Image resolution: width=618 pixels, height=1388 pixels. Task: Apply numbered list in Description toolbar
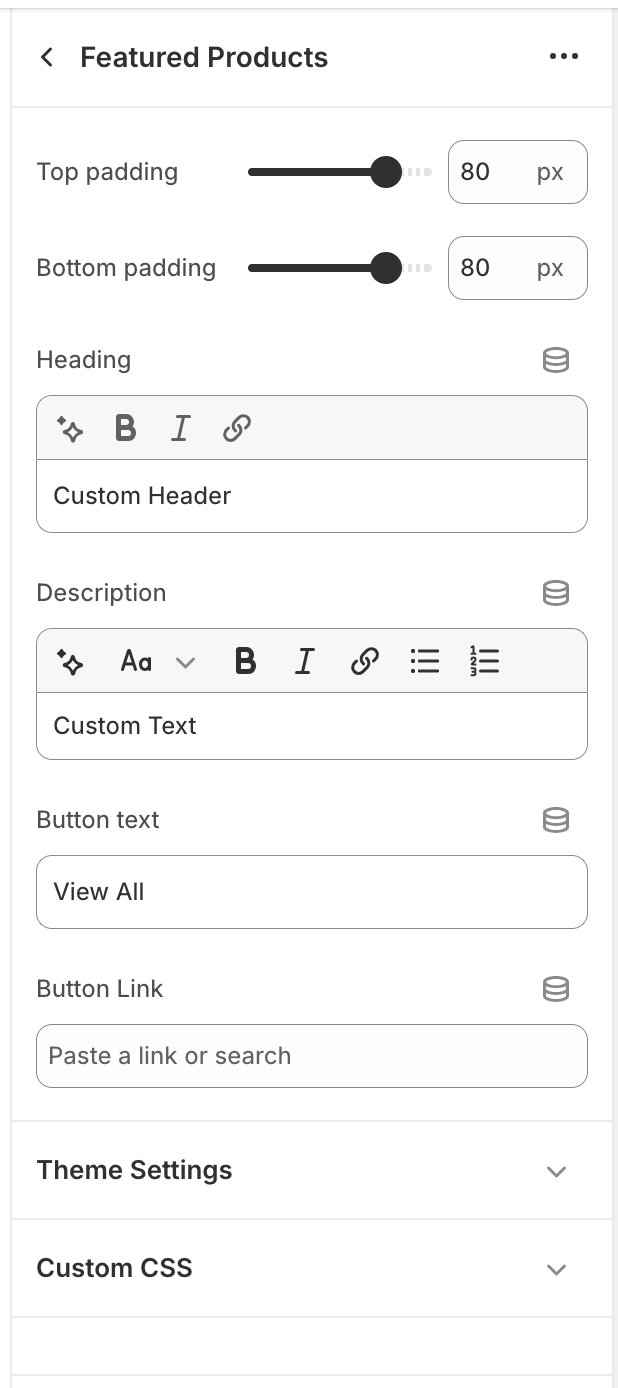(484, 661)
